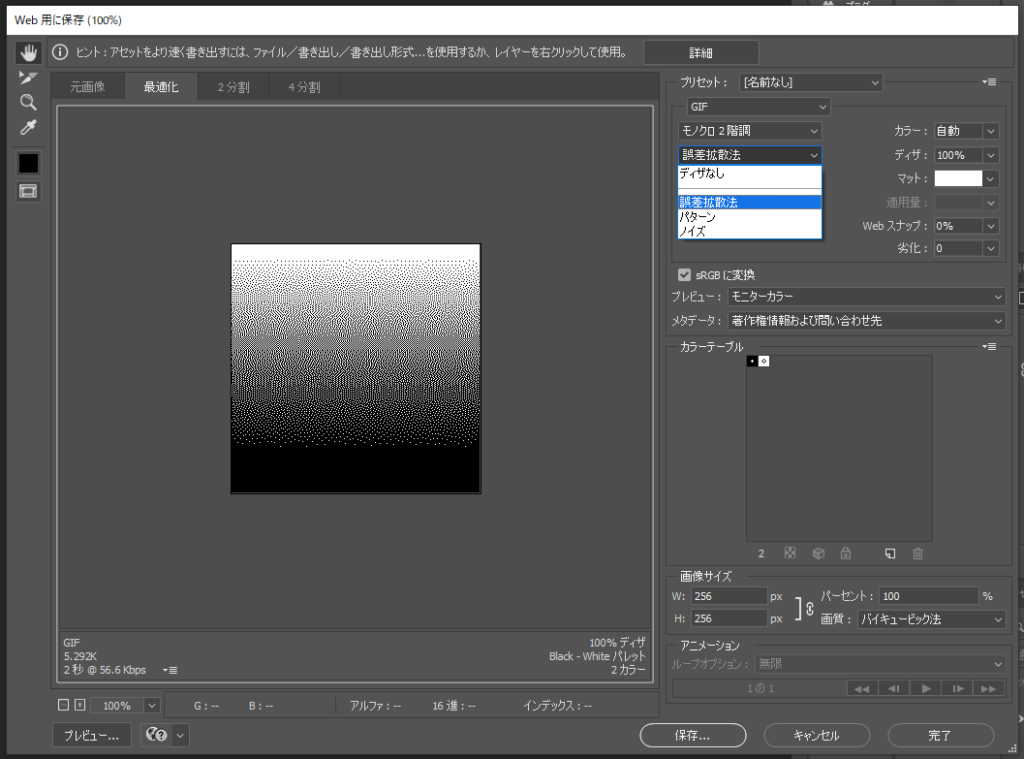The height and width of the screenshot is (759, 1024).
Task: Expand the プリセット preset dropdown
Action: (812, 82)
